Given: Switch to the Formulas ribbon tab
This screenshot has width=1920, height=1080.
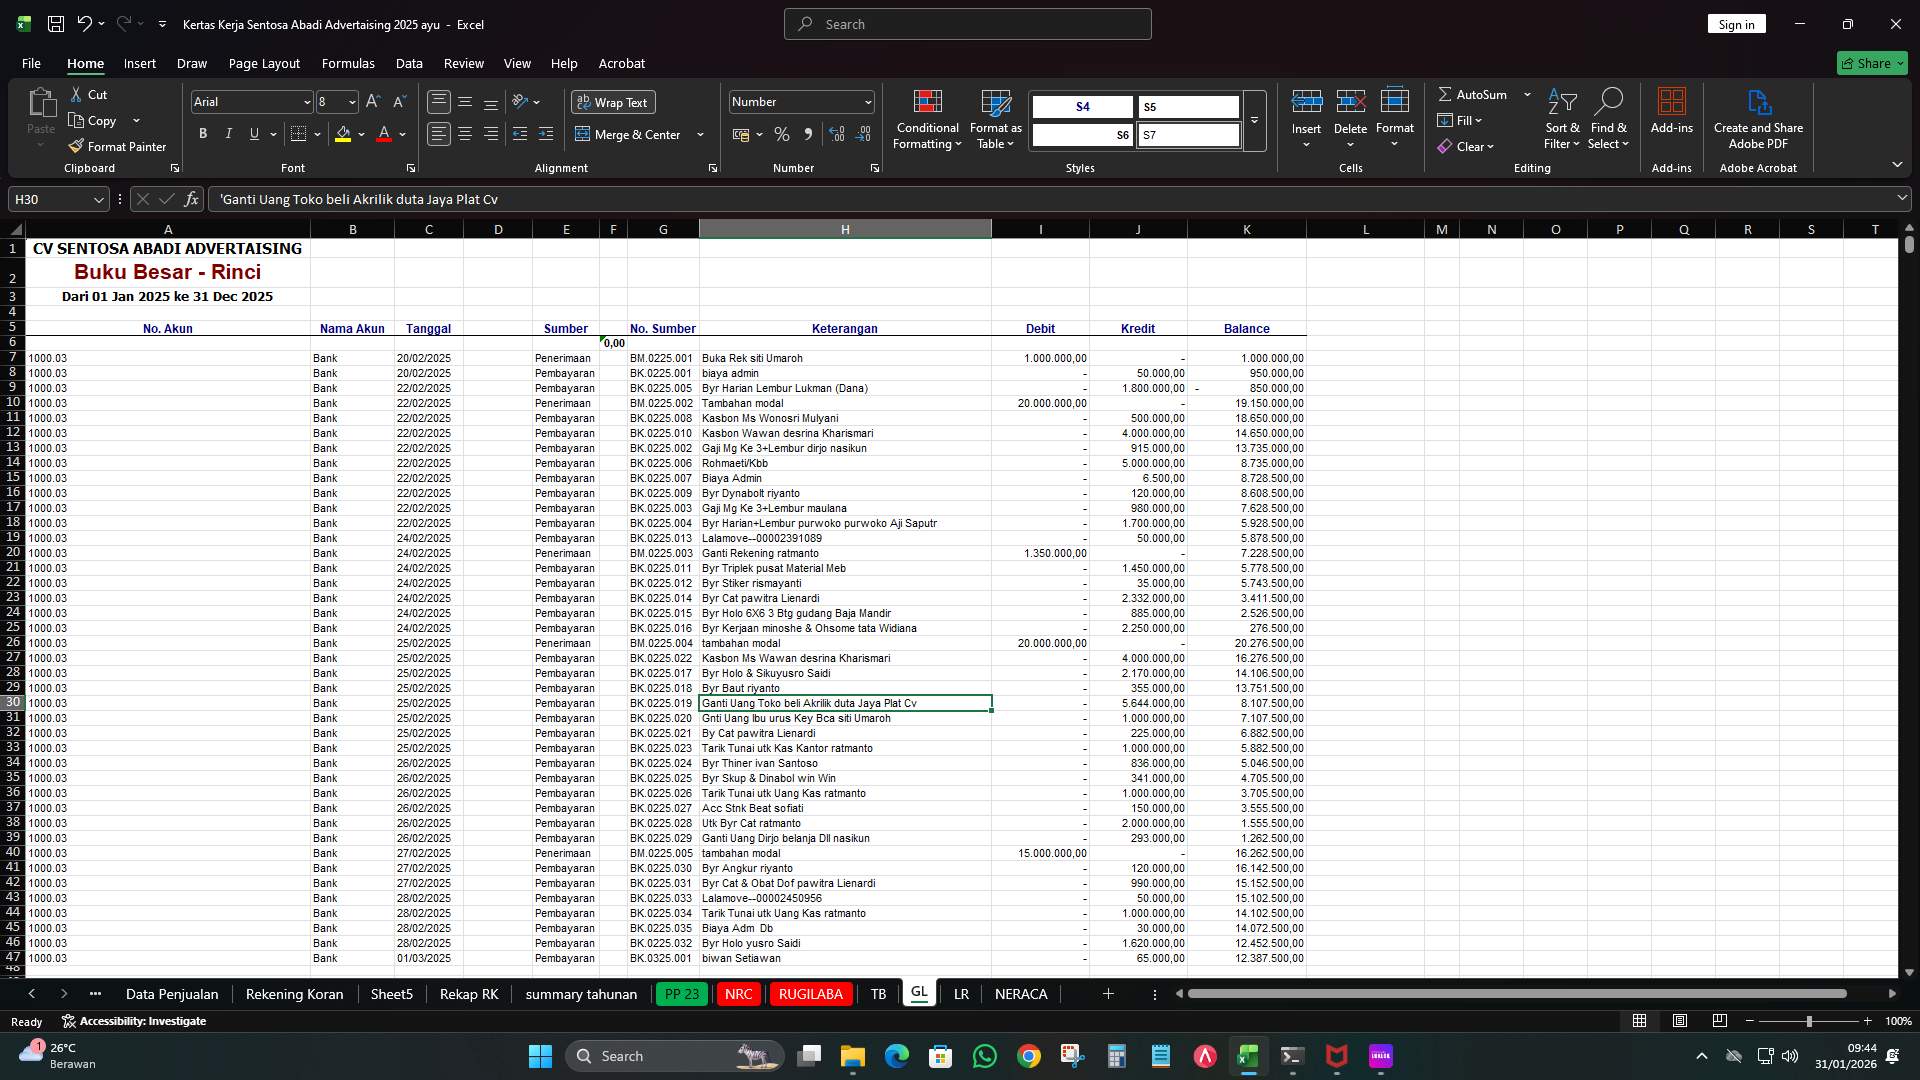Looking at the screenshot, I should [348, 63].
